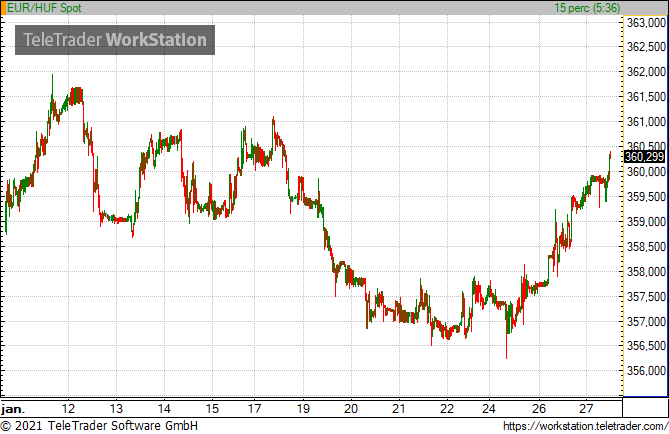Click date 15 on the time axis
This screenshot has height=434, width=669.
tap(212, 409)
